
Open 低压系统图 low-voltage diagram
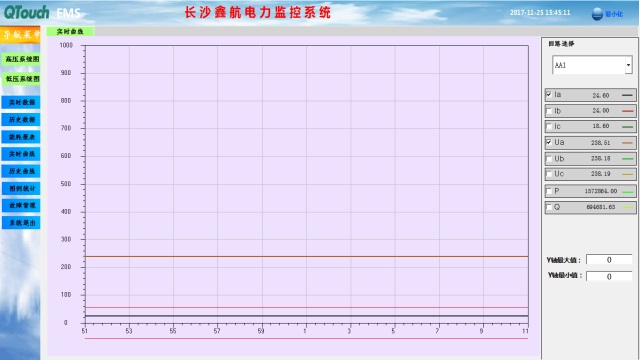click(x=21, y=78)
